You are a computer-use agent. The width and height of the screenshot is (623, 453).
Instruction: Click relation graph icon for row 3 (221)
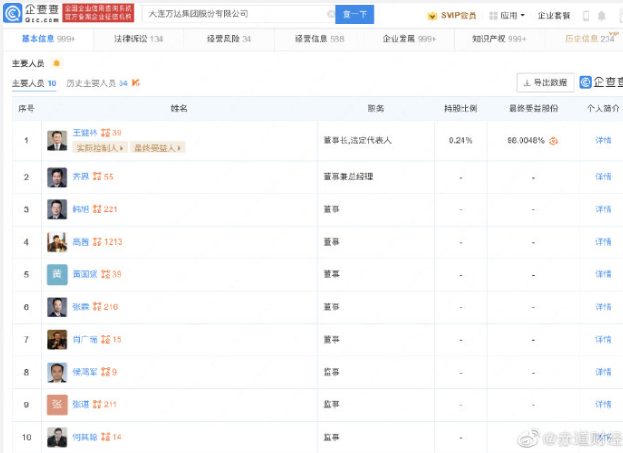click(97, 209)
